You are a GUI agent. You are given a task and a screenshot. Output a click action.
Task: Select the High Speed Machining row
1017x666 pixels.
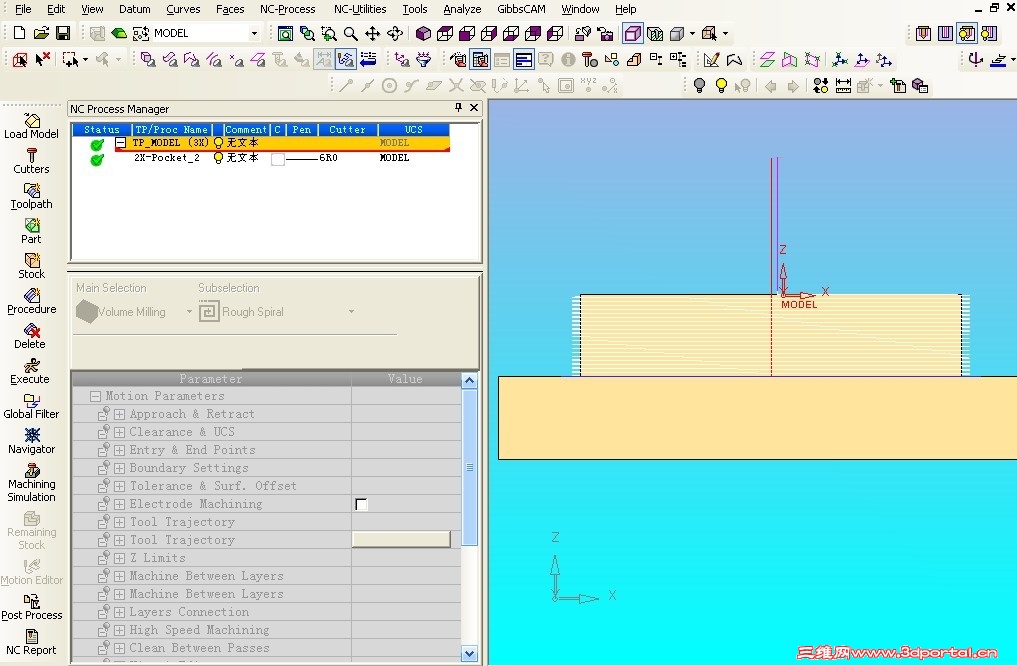pyautogui.click(x=267, y=630)
